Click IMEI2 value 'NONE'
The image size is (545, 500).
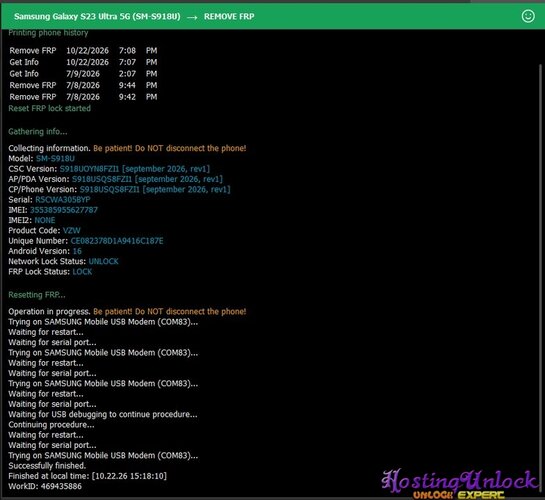pos(45,220)
